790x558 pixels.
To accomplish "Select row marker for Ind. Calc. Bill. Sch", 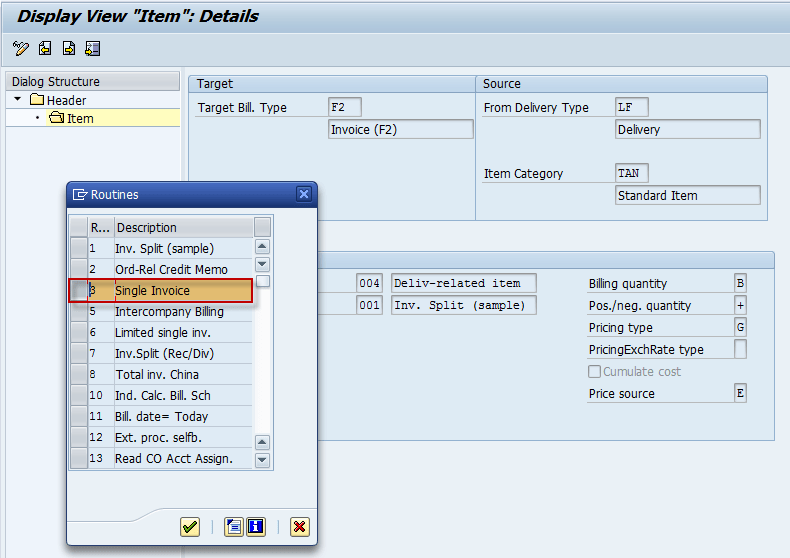I will click(x=79, y=395).
